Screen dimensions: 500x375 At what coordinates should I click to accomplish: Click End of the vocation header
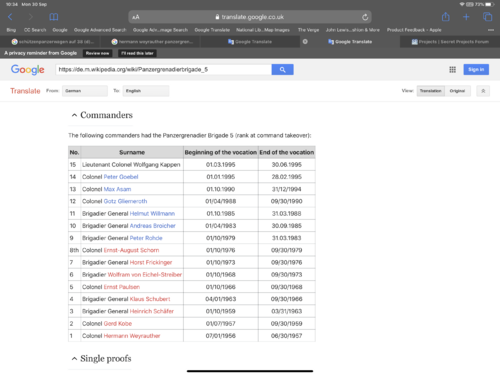(x=287, y=152)
